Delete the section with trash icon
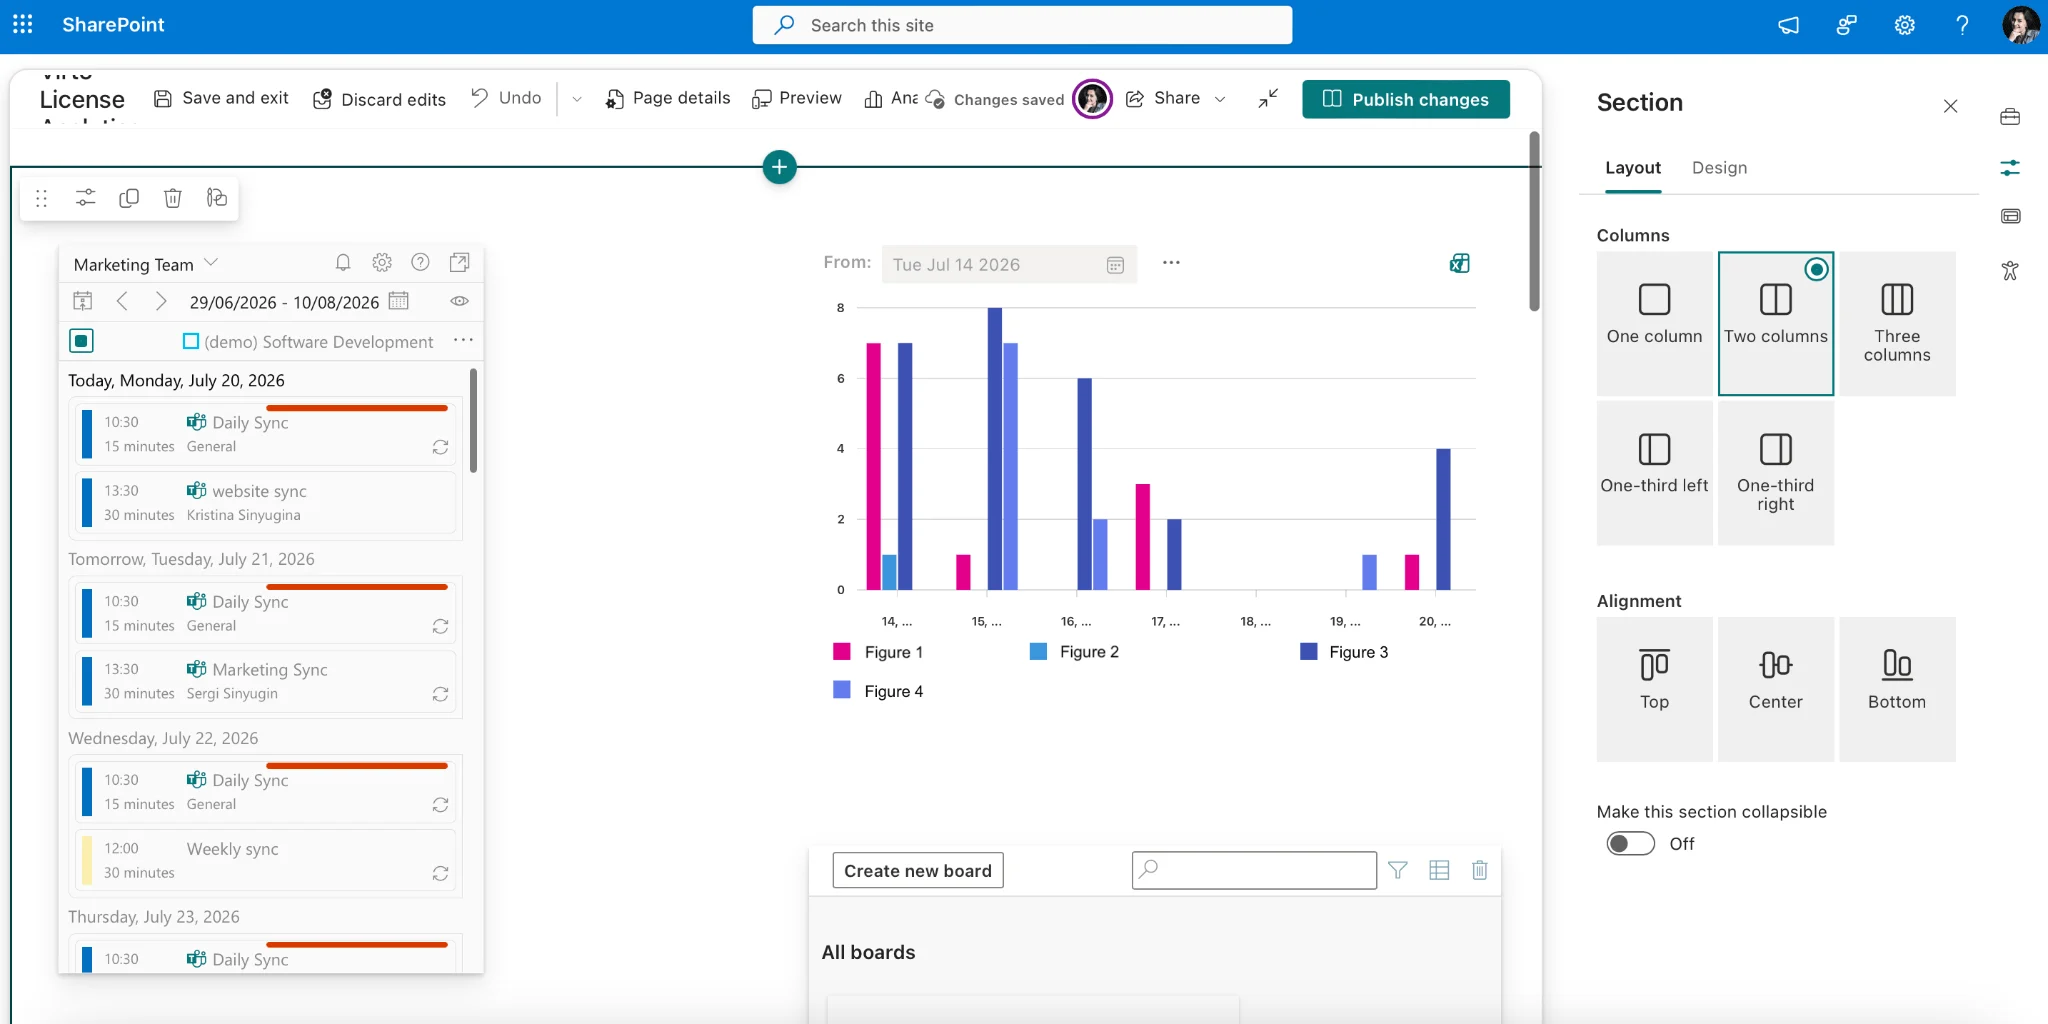The width and height of the screenshot is (2048, 1024). 173,198
